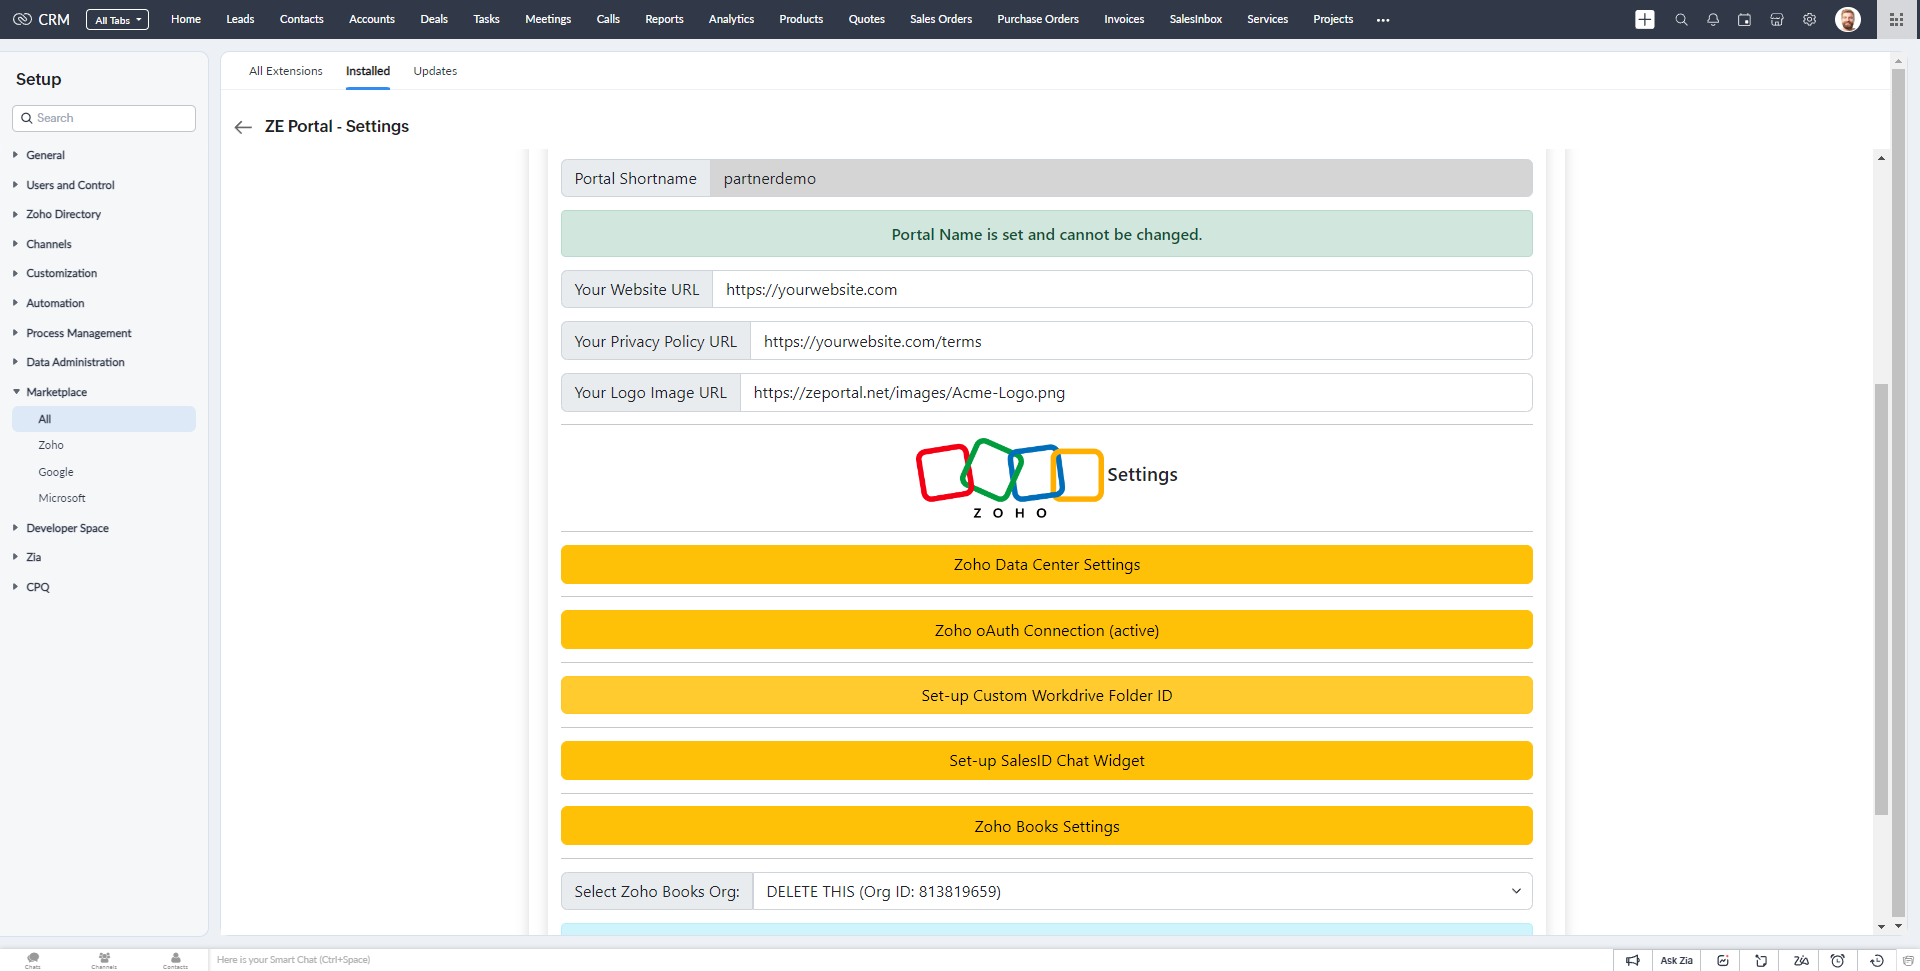Screen dimensions: 1920x971
Task: Open the All Tabs dropdown
Action: [x=117, y=19]
